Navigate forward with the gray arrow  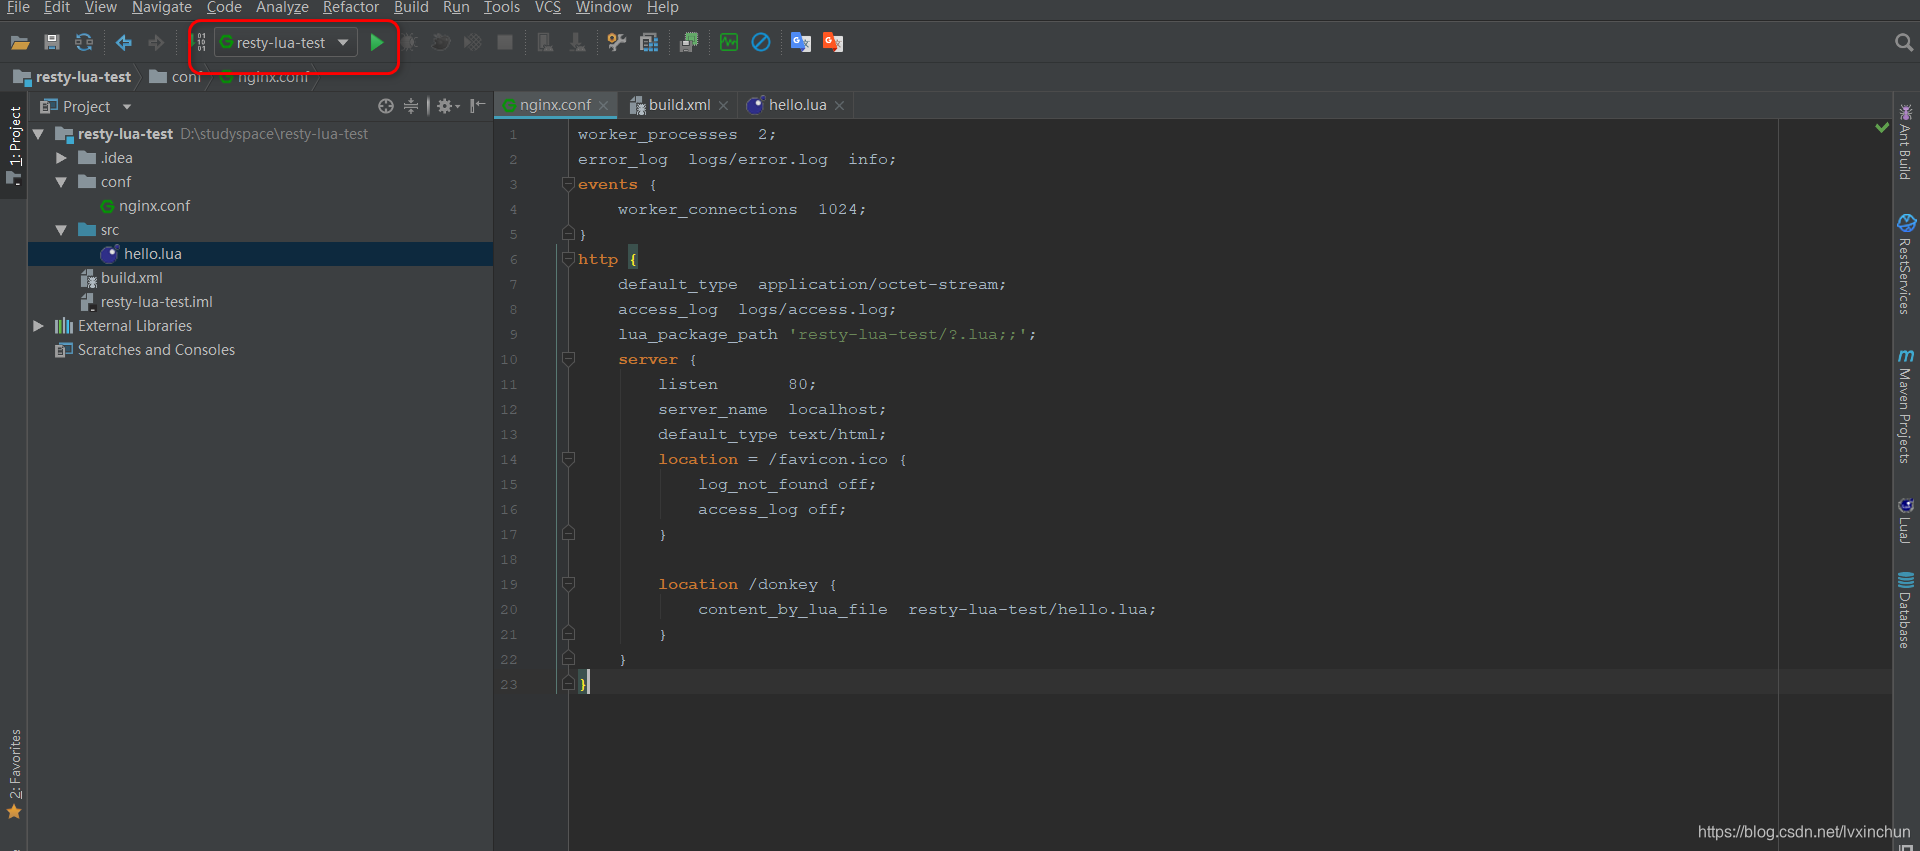(156, 42)
